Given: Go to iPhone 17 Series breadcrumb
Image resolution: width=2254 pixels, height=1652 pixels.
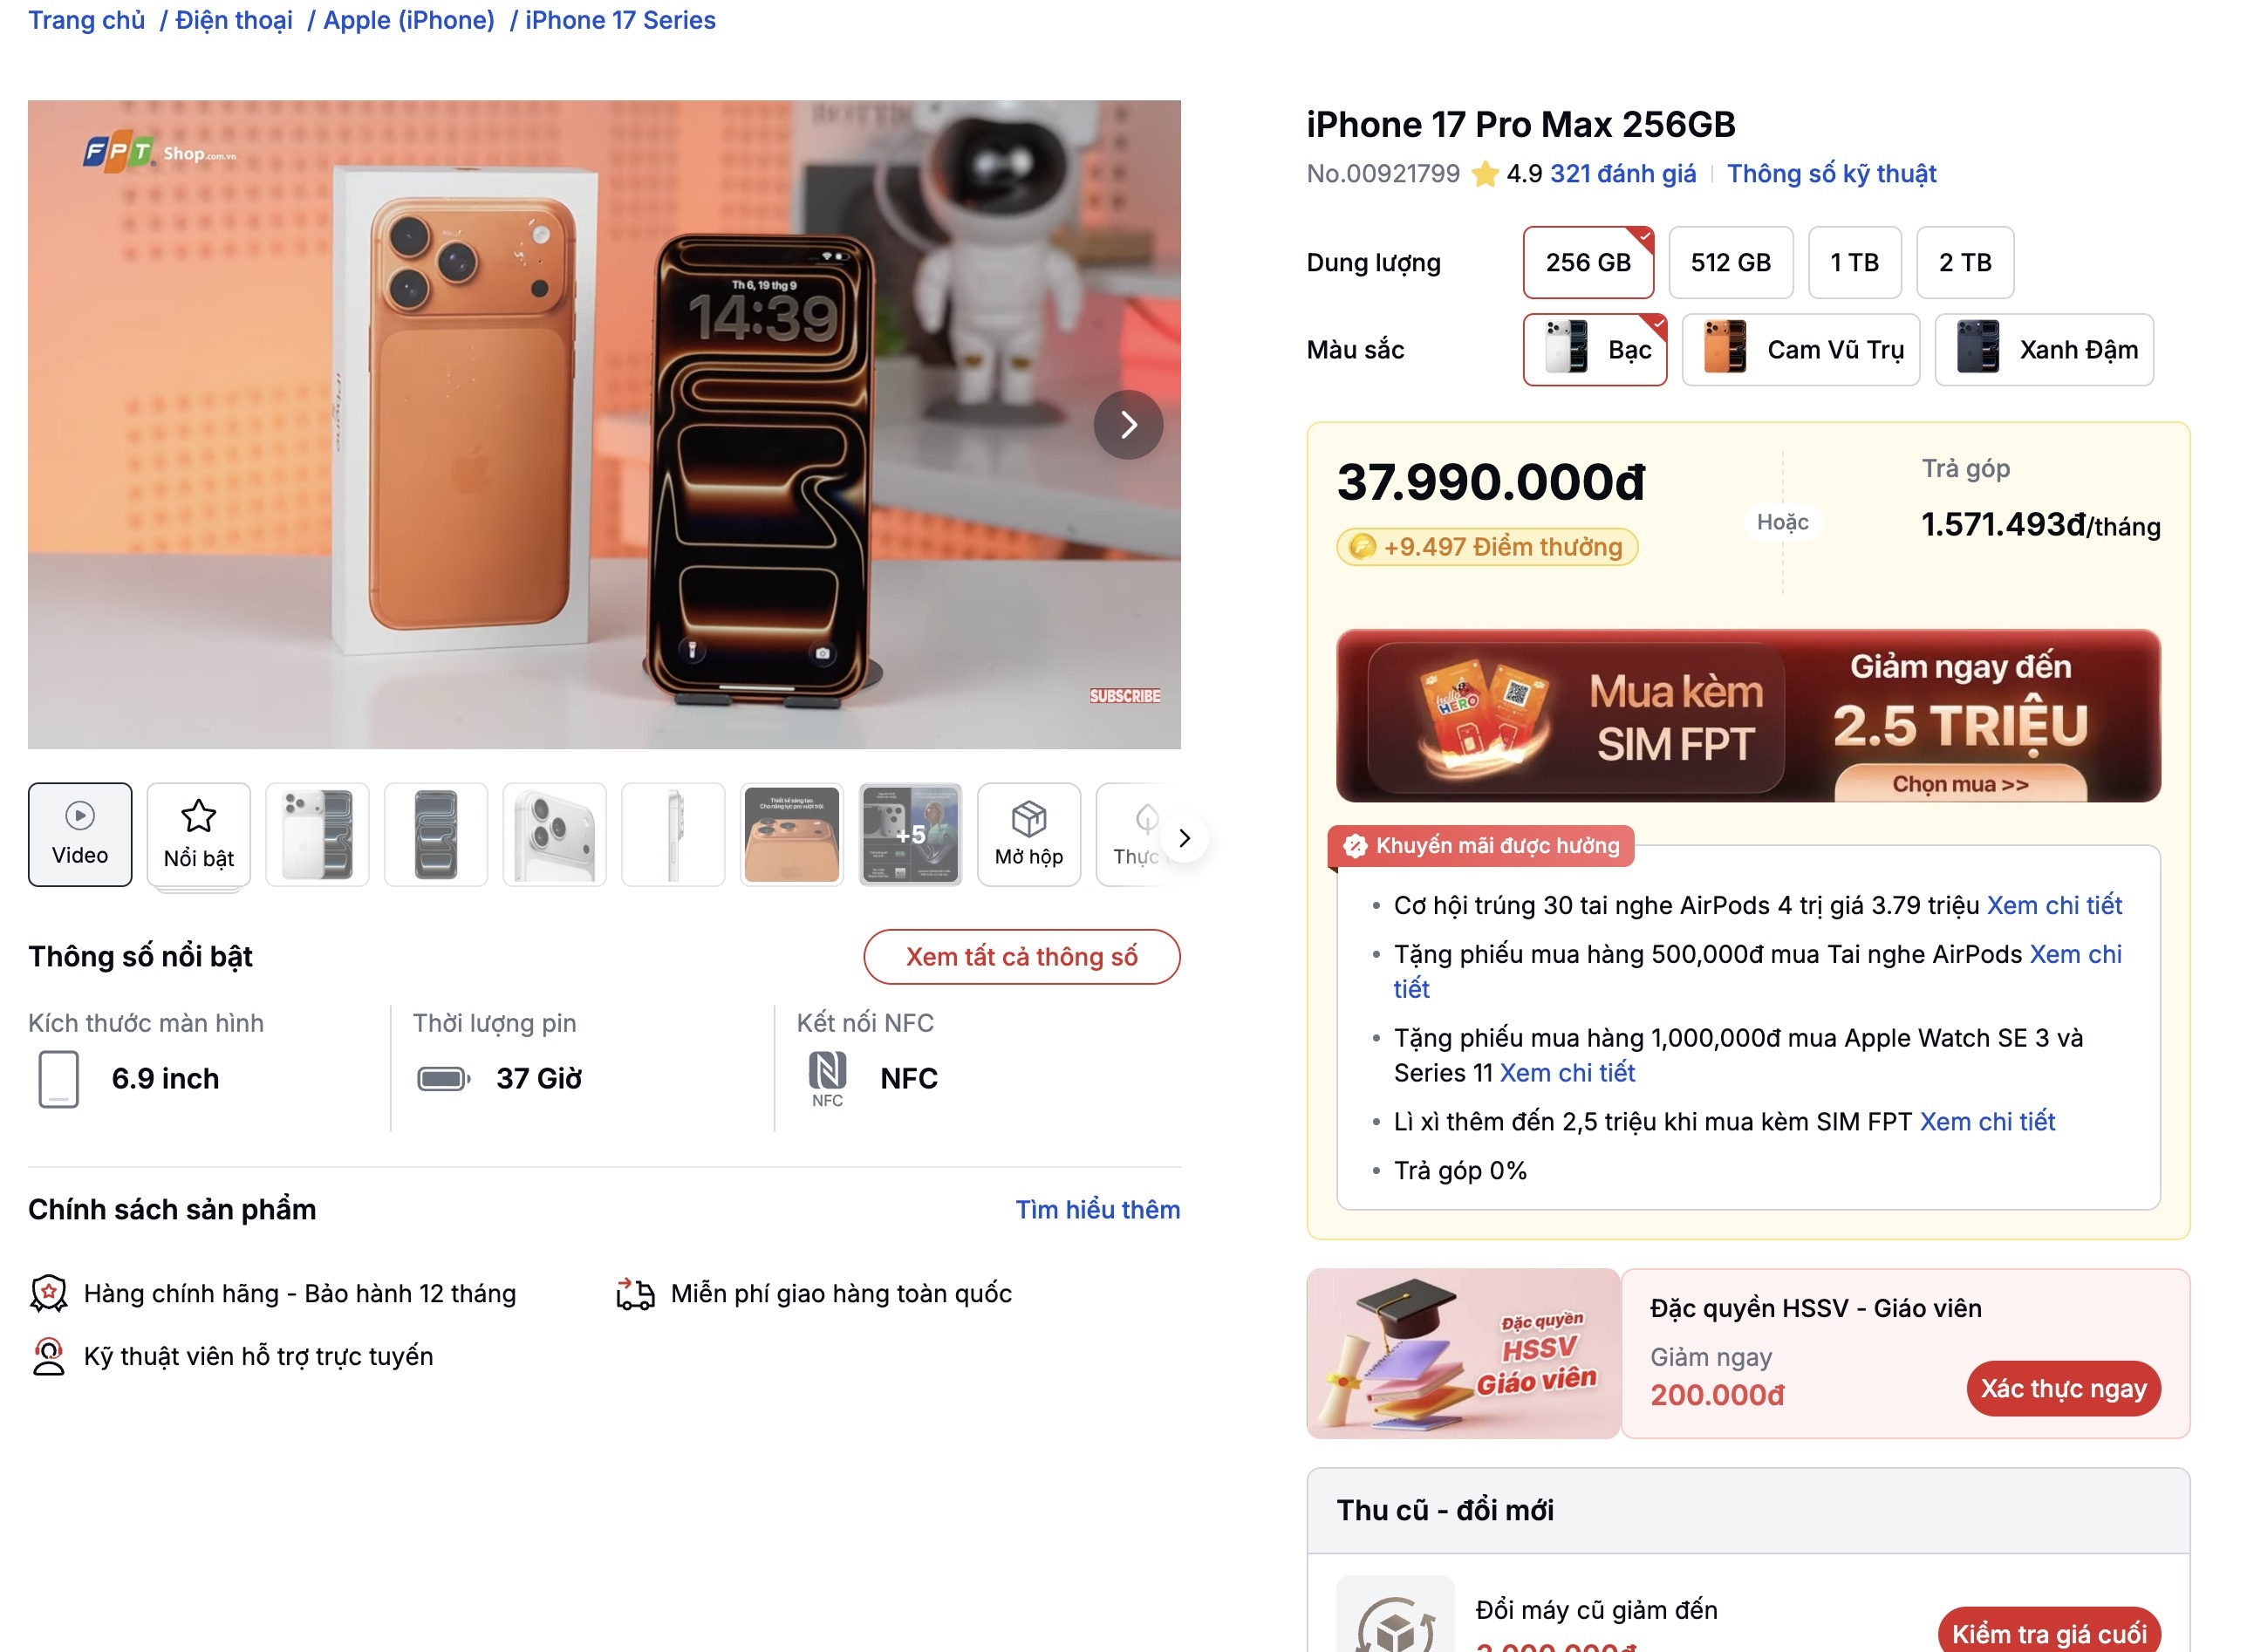Looking at the screenshot, I should [620, 20].
